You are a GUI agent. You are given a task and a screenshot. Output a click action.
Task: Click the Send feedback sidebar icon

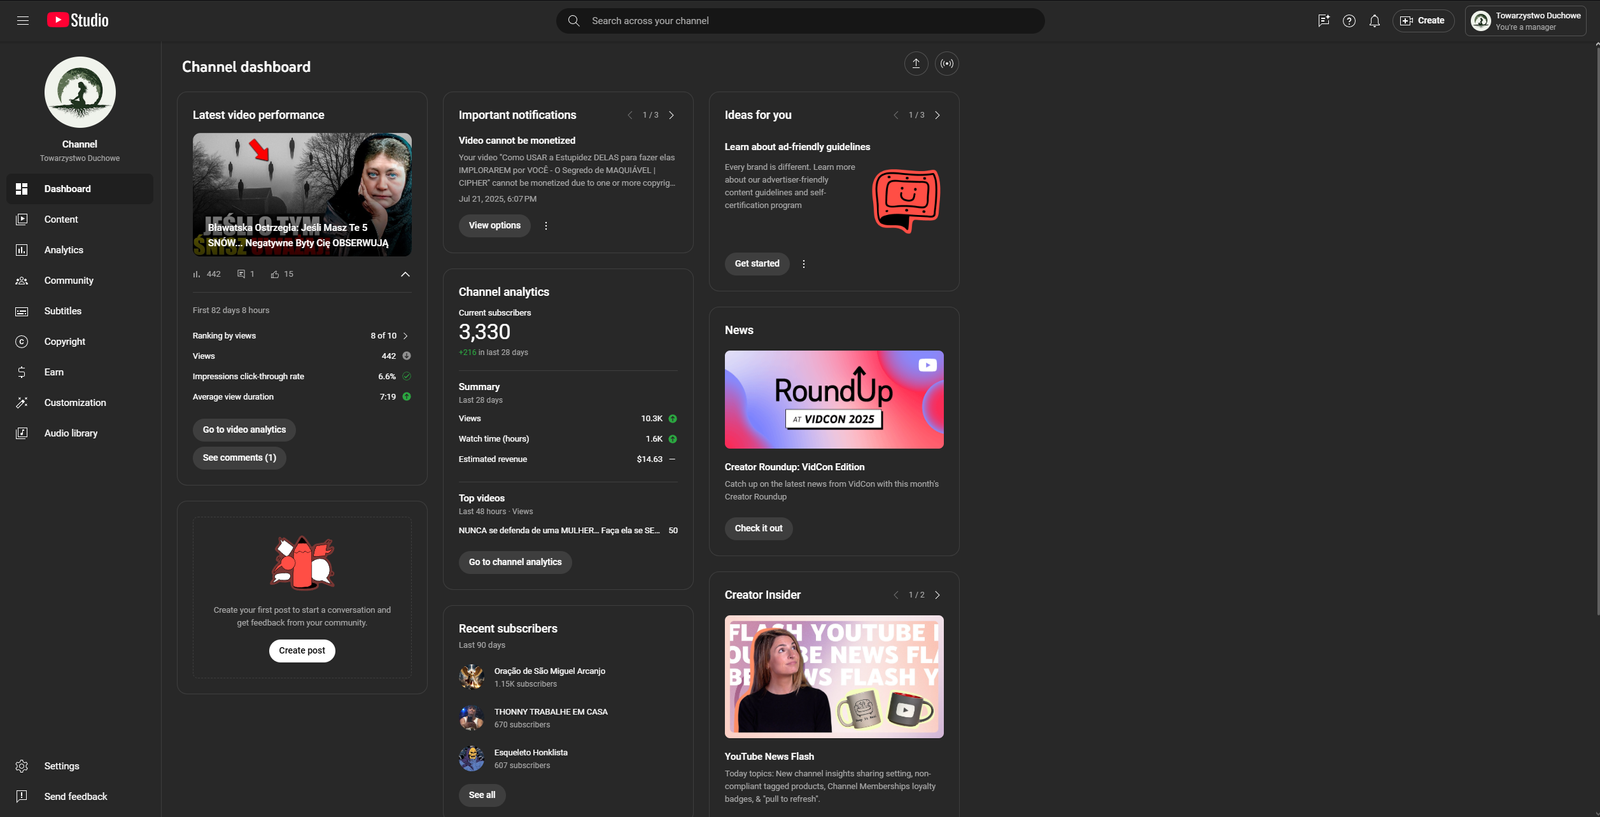[x=22, y=797]
